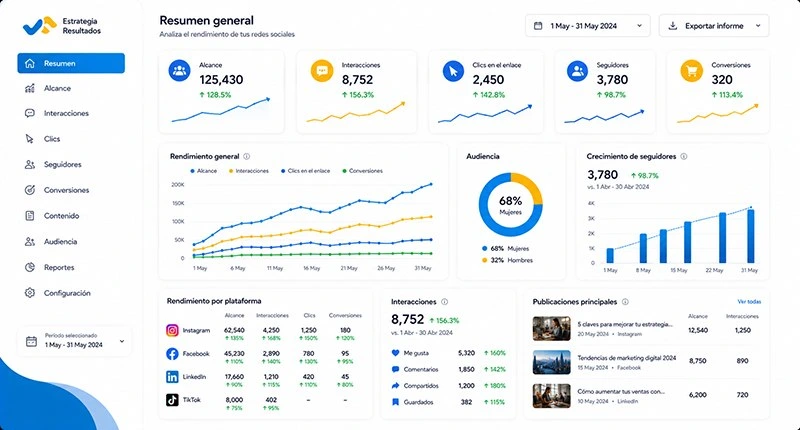800x430 pixels.
Task: Click the yellow chat icon on Interacciones card
Action: pyautogui.click(x=322, y=71)
